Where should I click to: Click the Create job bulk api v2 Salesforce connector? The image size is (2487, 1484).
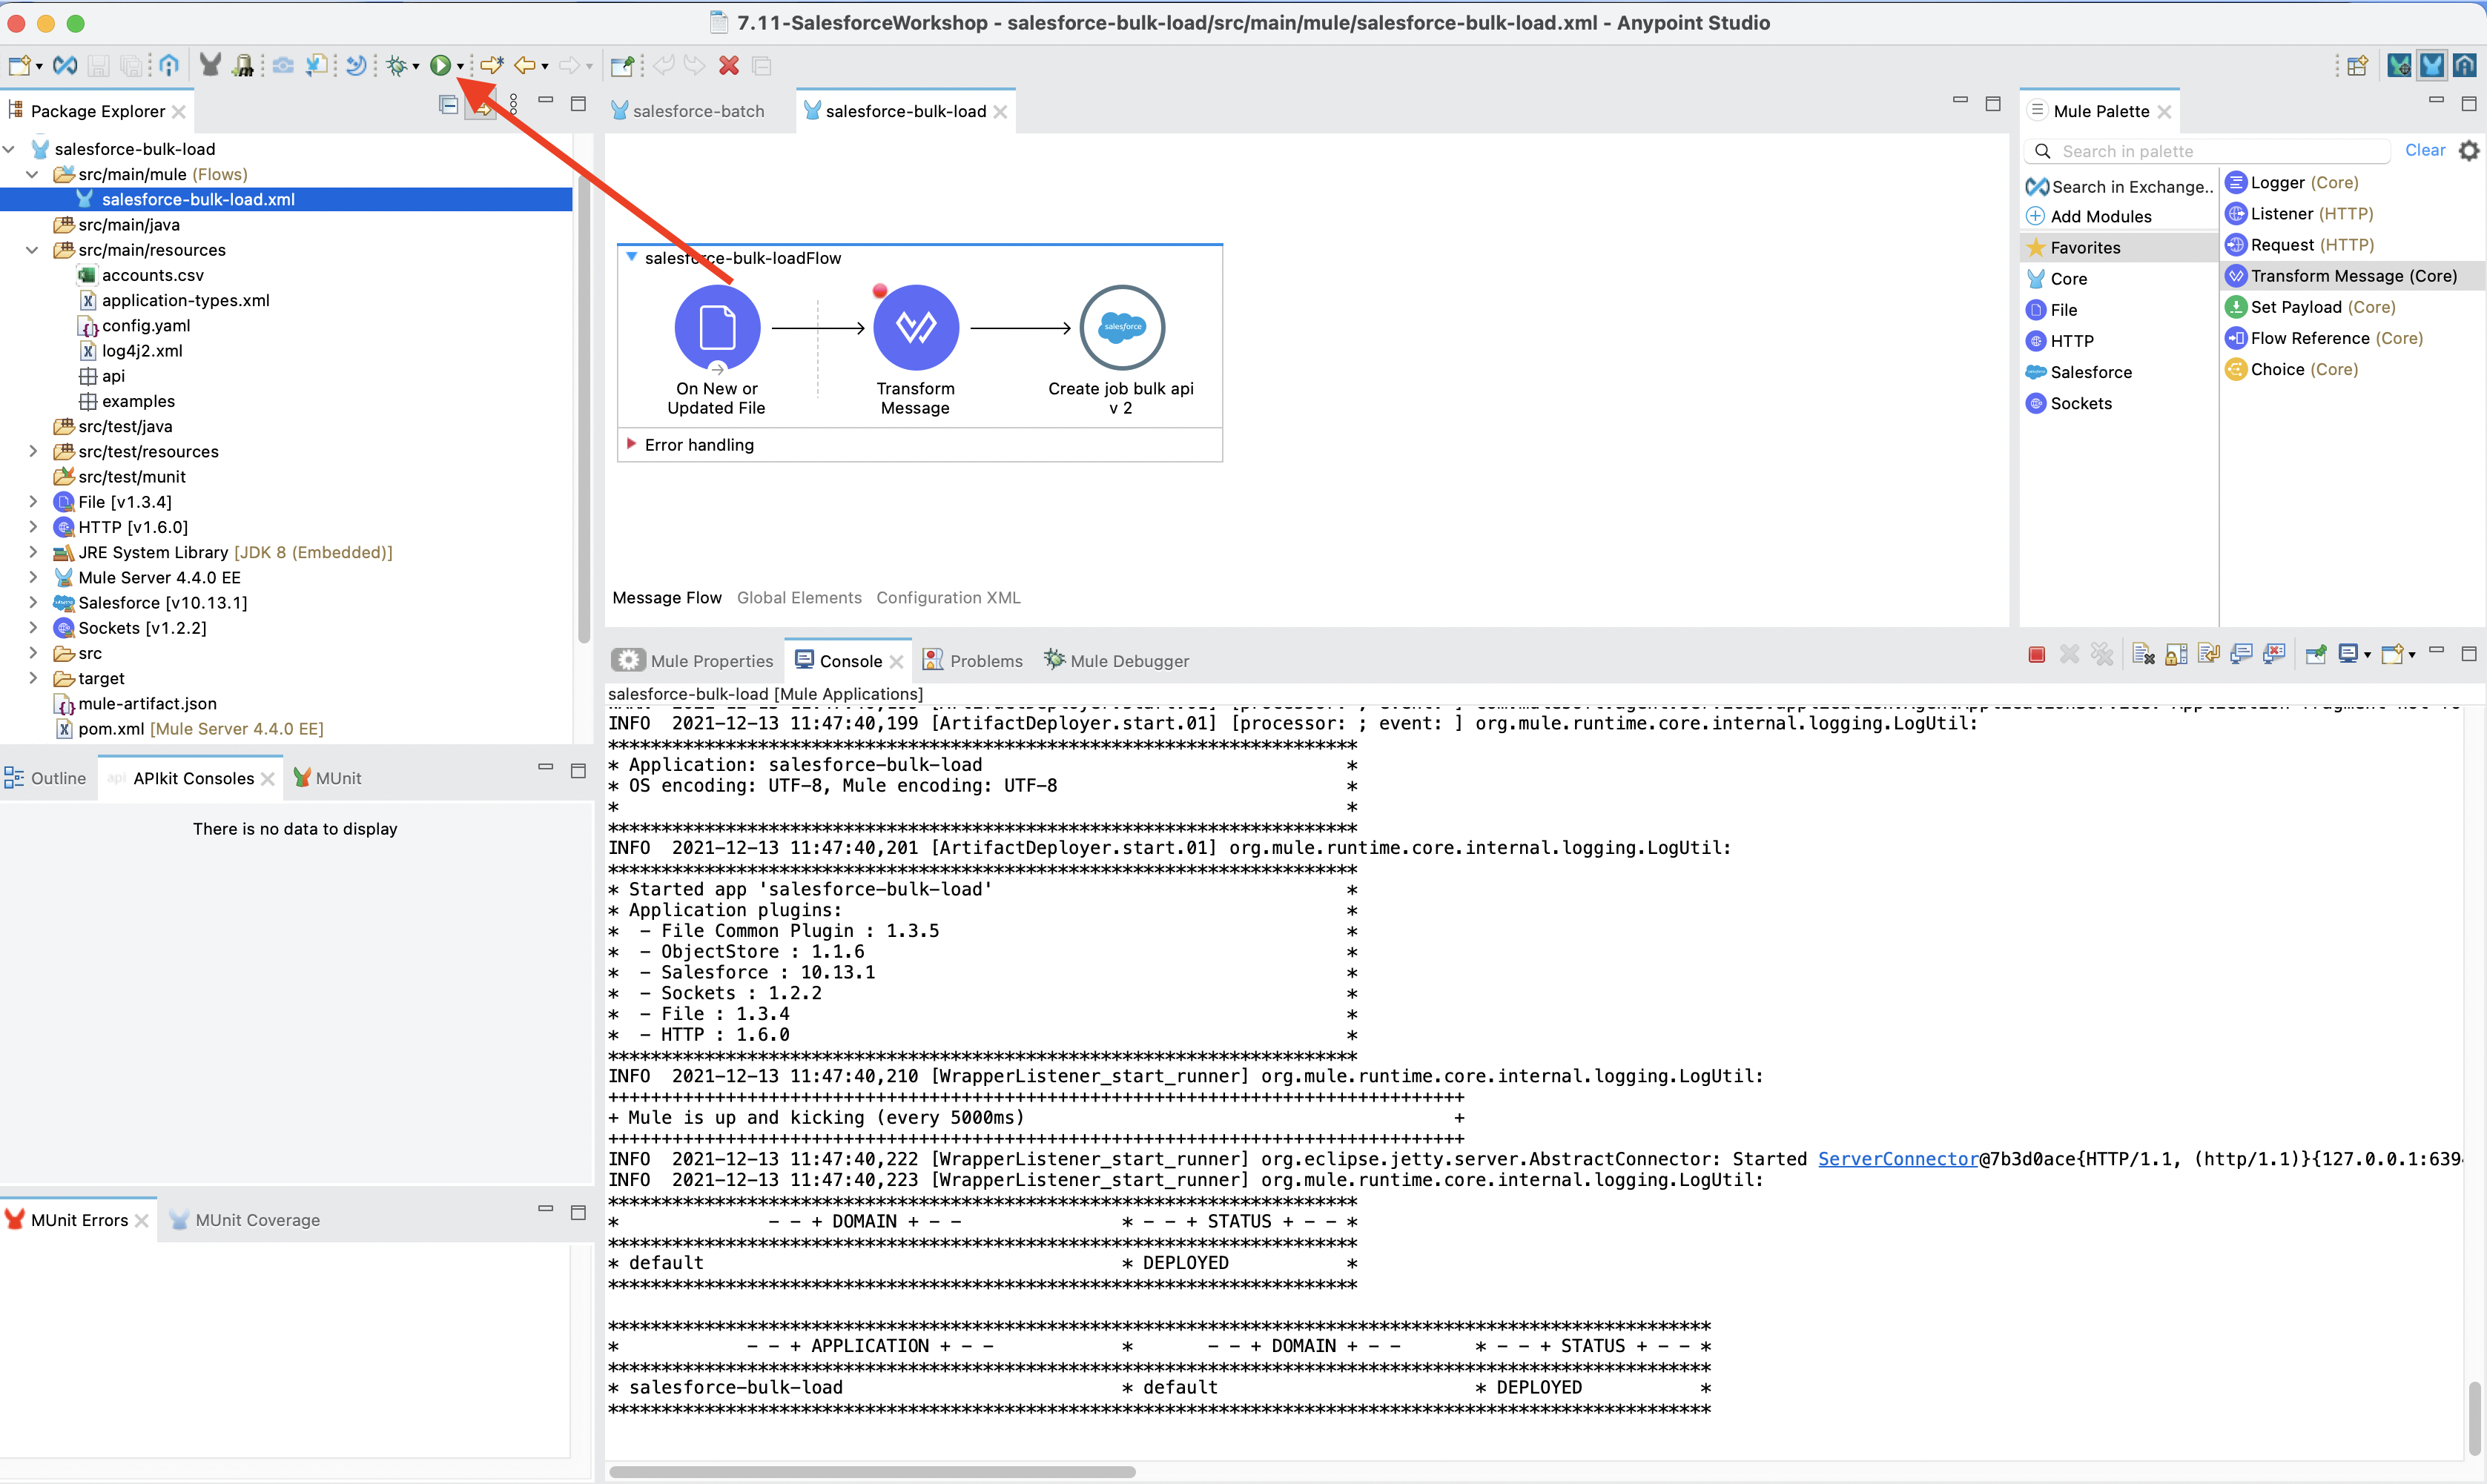click(1121, 327)
